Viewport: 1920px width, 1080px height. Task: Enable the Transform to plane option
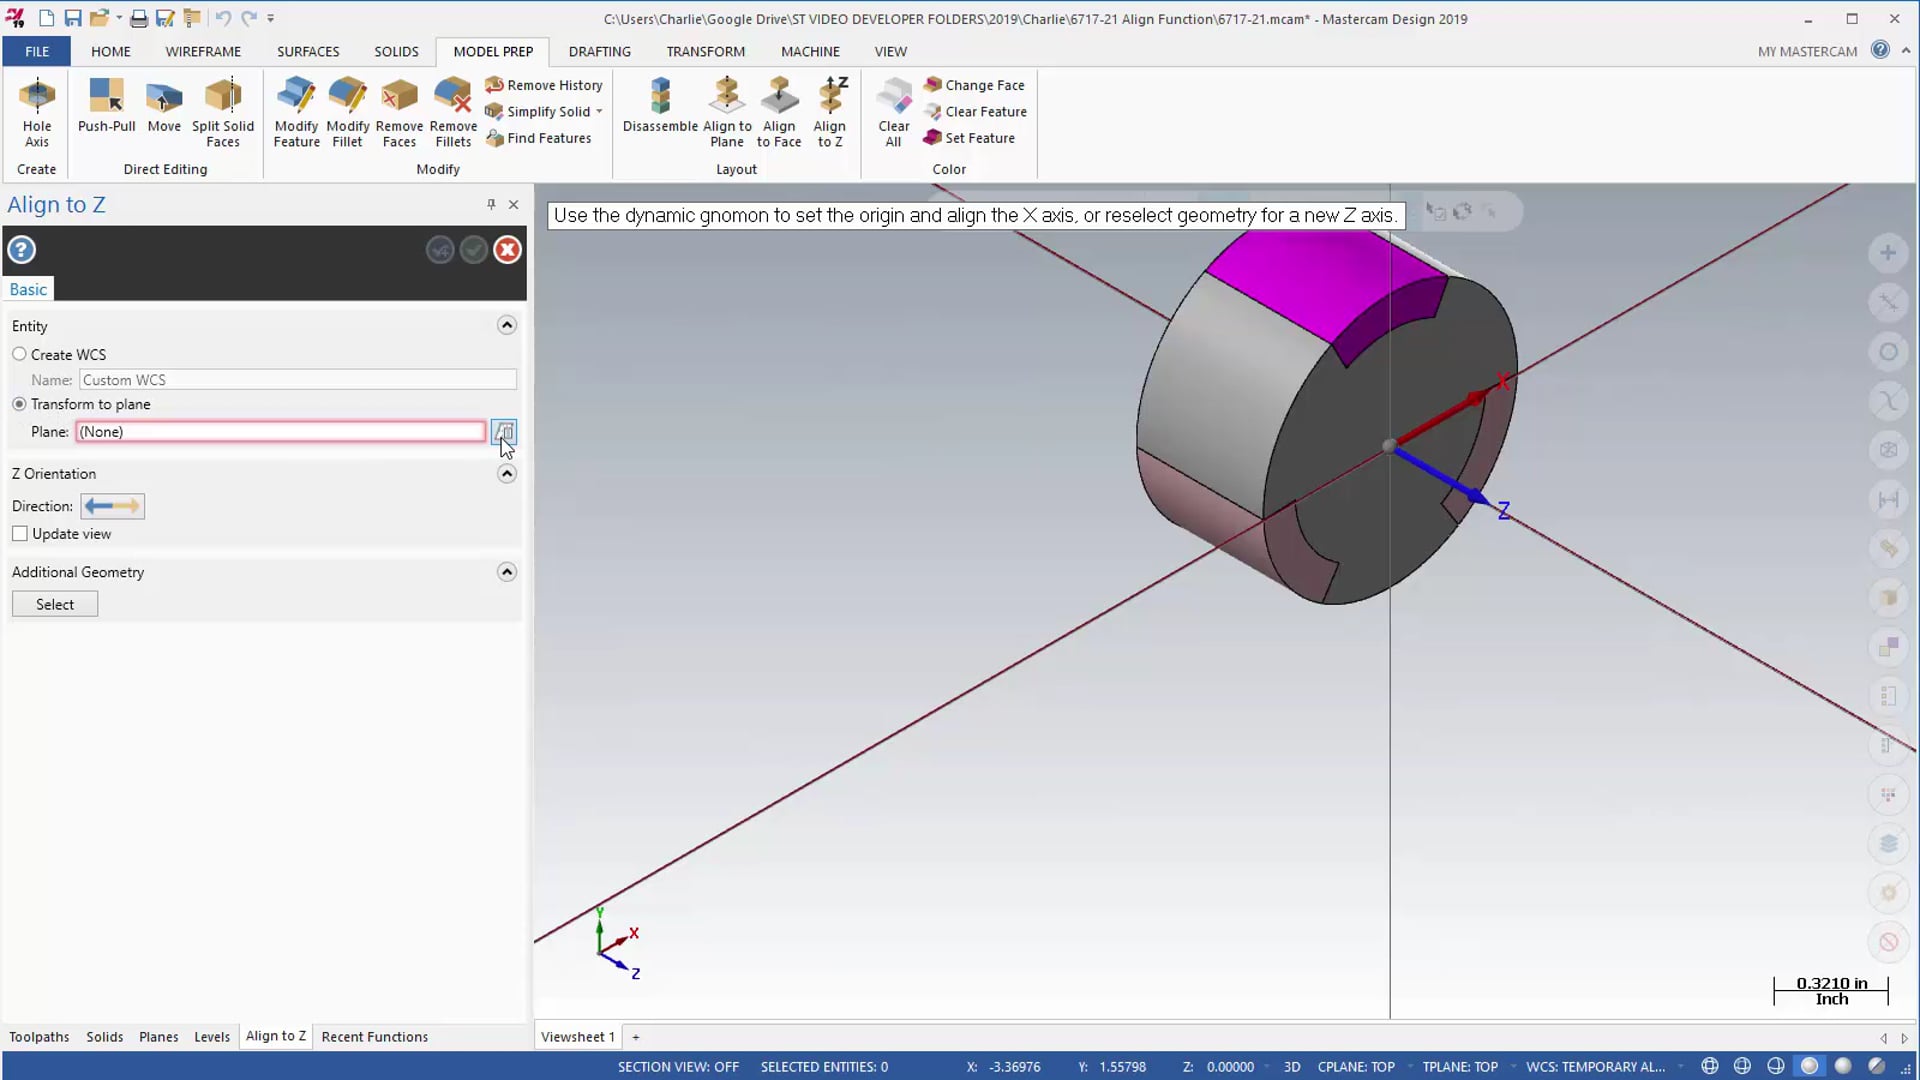click(x=20, y=404)
